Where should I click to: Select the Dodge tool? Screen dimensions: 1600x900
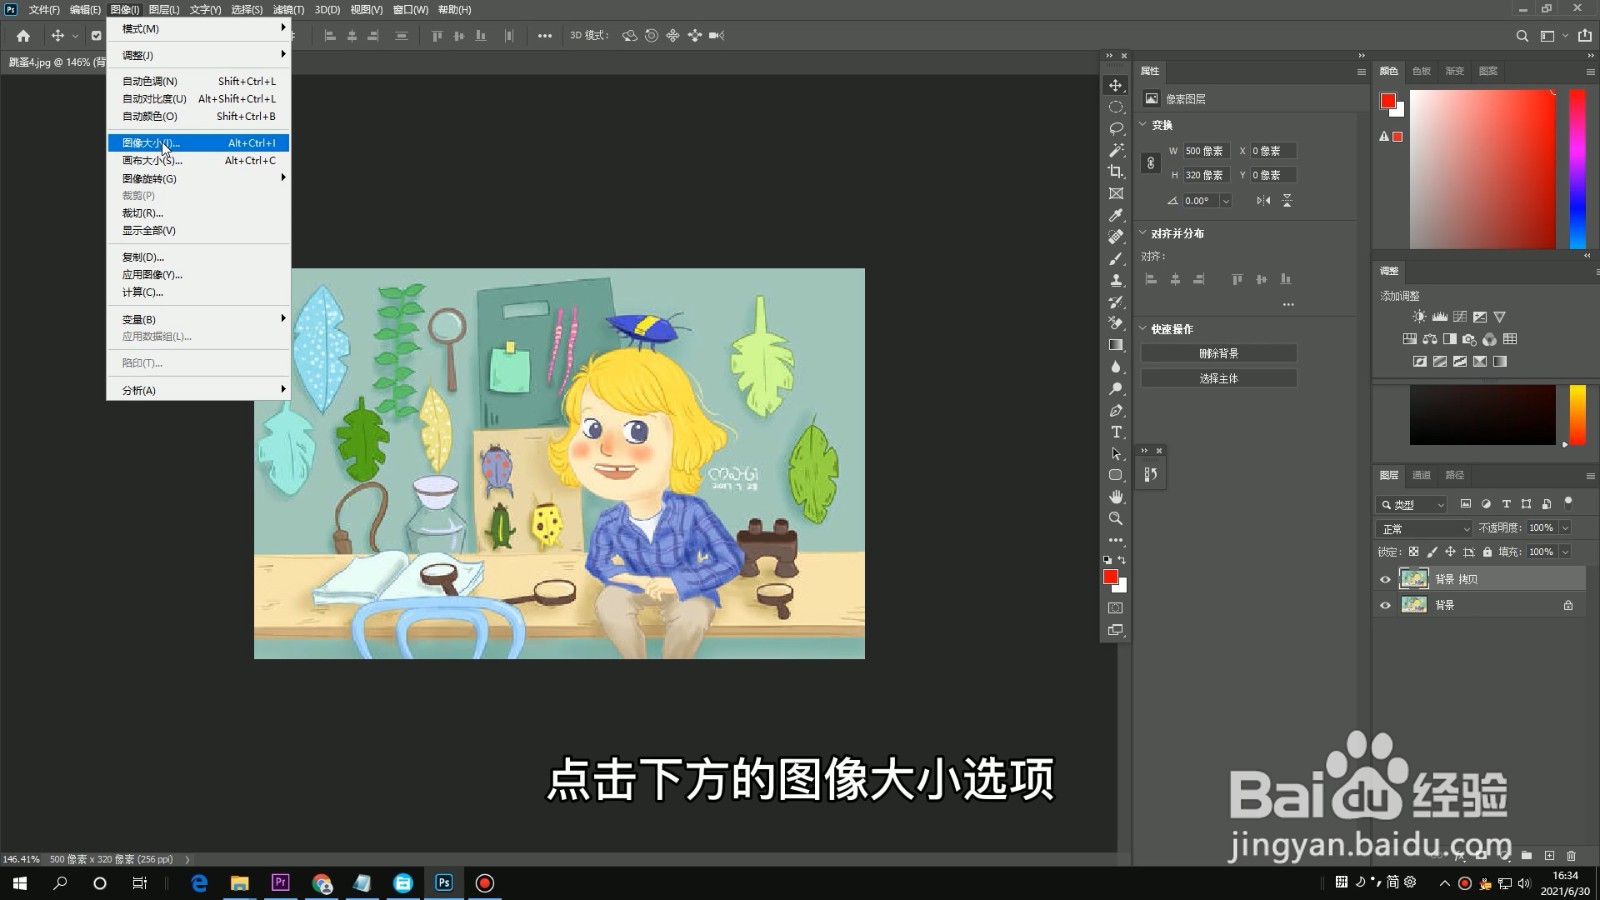click(x=1116, y=389)
